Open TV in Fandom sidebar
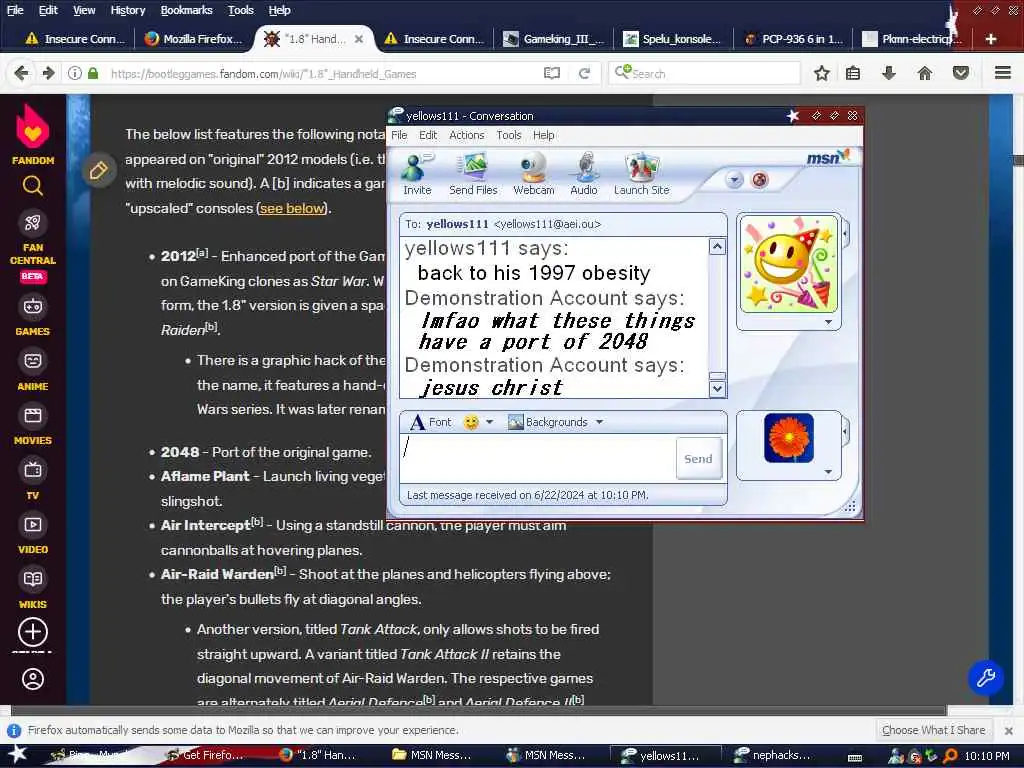 click(x=33, y=479)
